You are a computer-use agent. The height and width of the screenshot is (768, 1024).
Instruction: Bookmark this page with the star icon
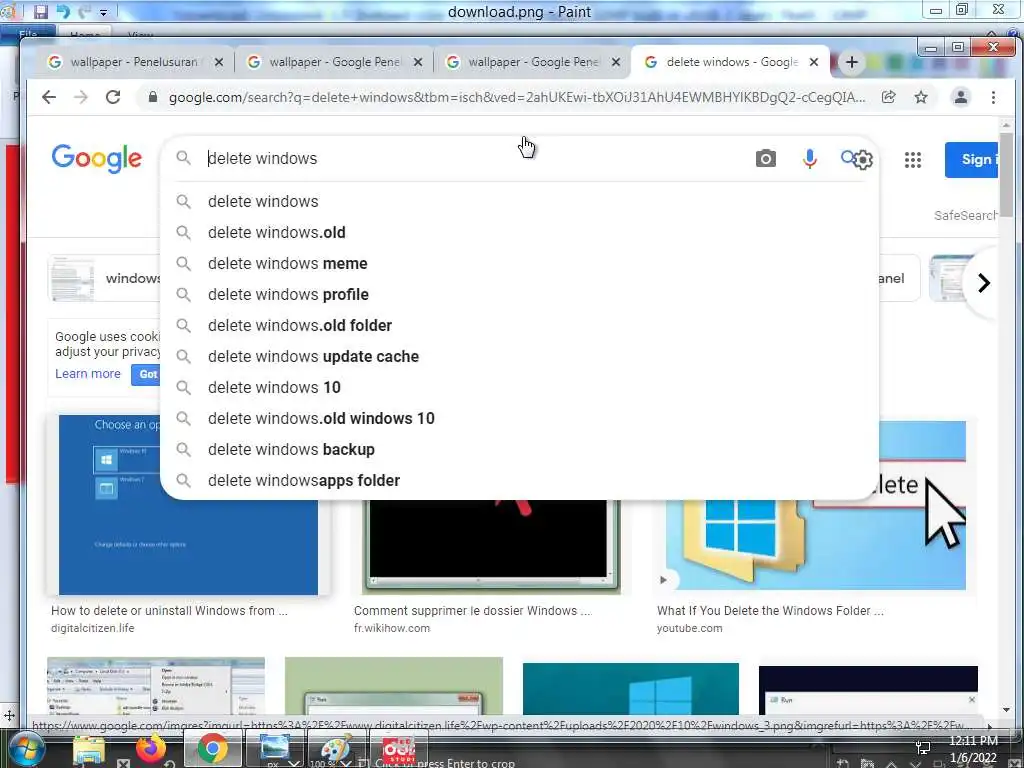pyautogui.click(x=921, y=97)
